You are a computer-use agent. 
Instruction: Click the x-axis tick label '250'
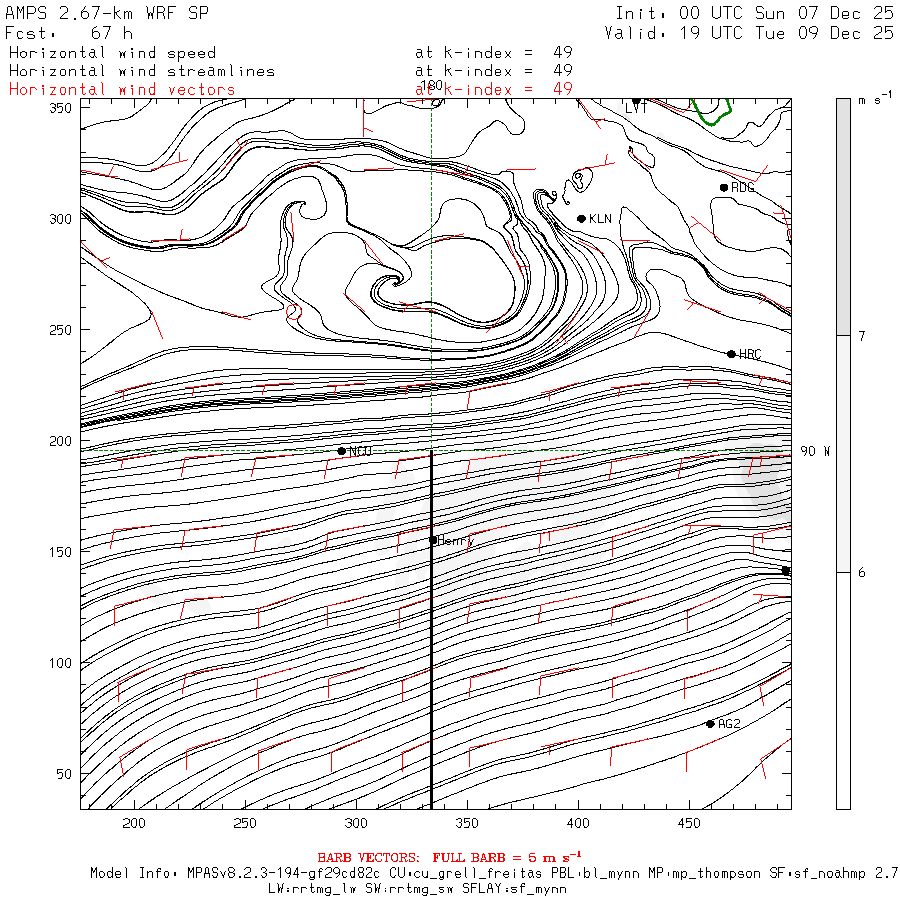point(245,823)
